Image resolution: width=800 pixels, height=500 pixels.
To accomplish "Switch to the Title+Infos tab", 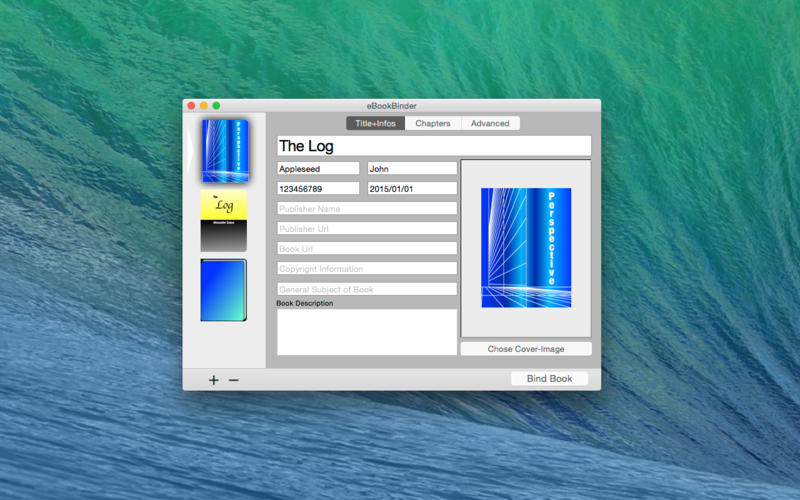I will click(x=376, y=123).
